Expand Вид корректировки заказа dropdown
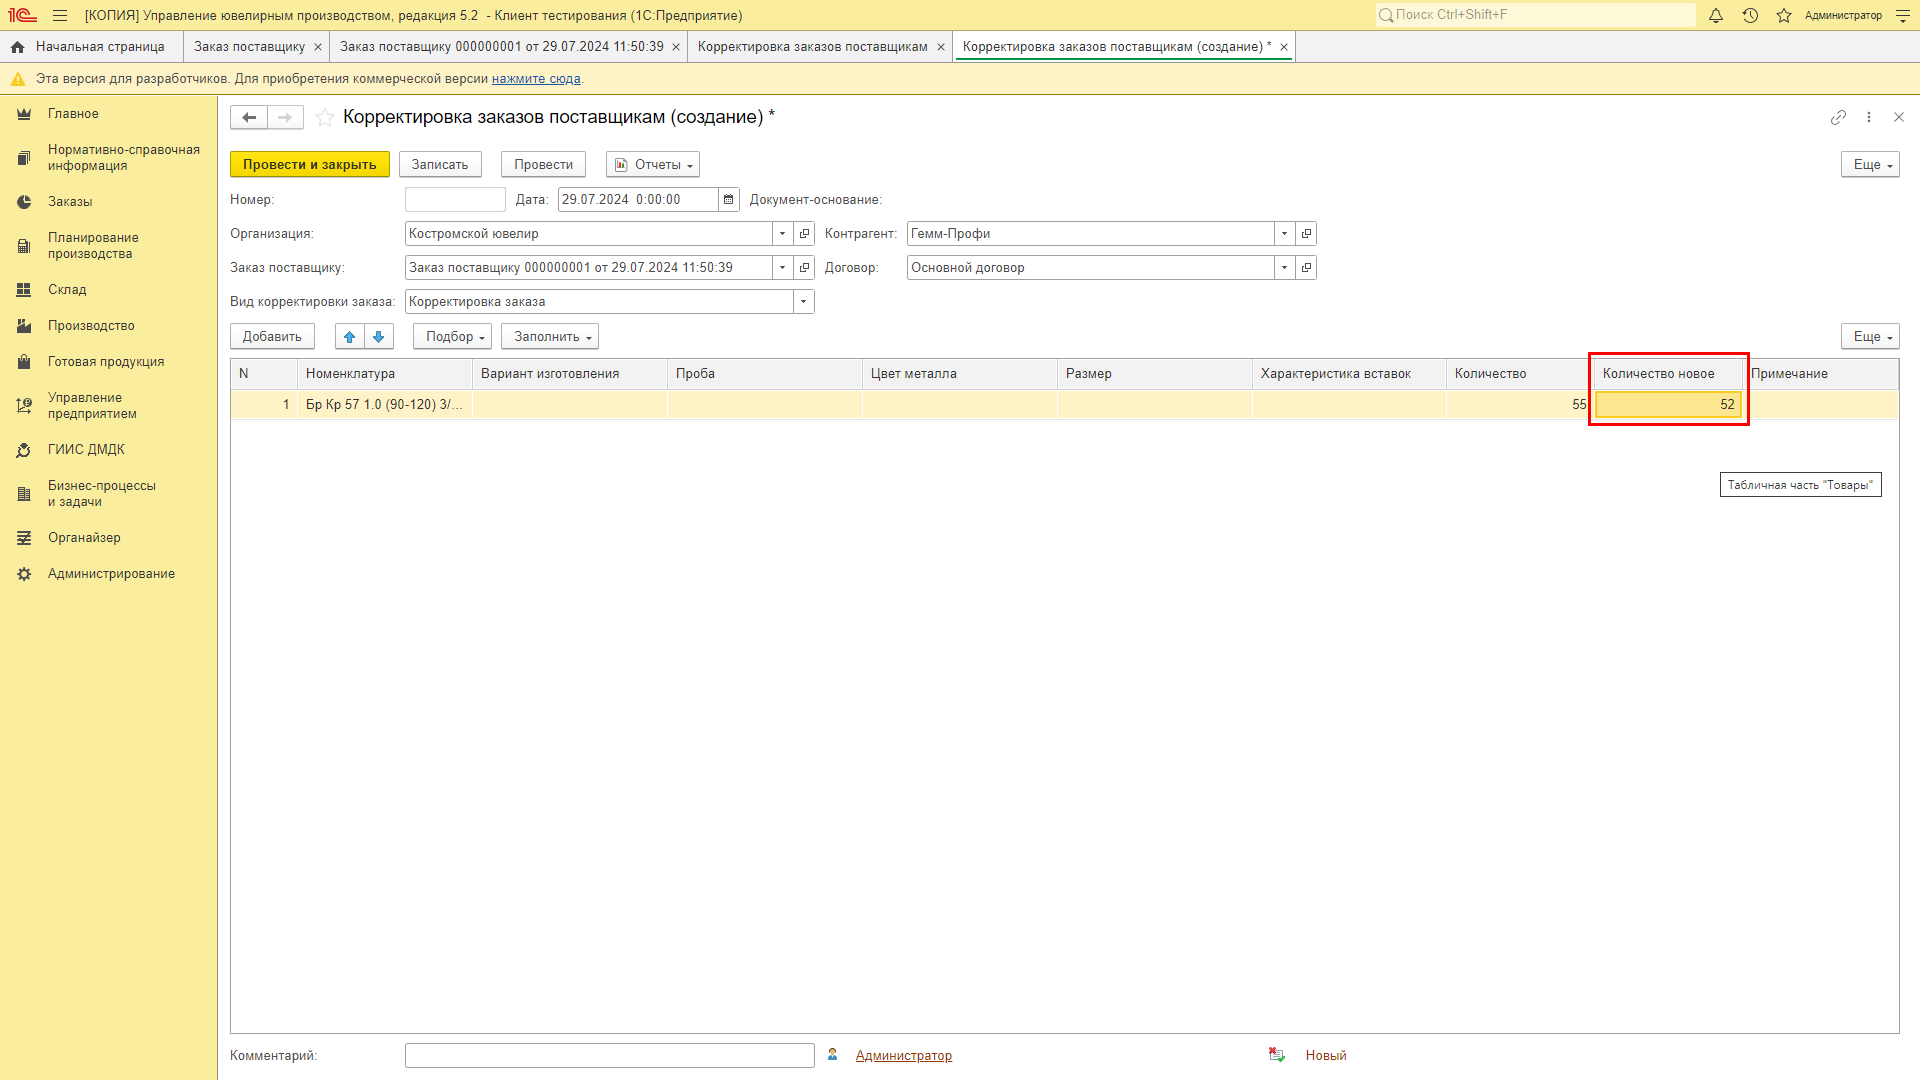This screenshot has width=1920, height=1080. (x=804, y=301)
